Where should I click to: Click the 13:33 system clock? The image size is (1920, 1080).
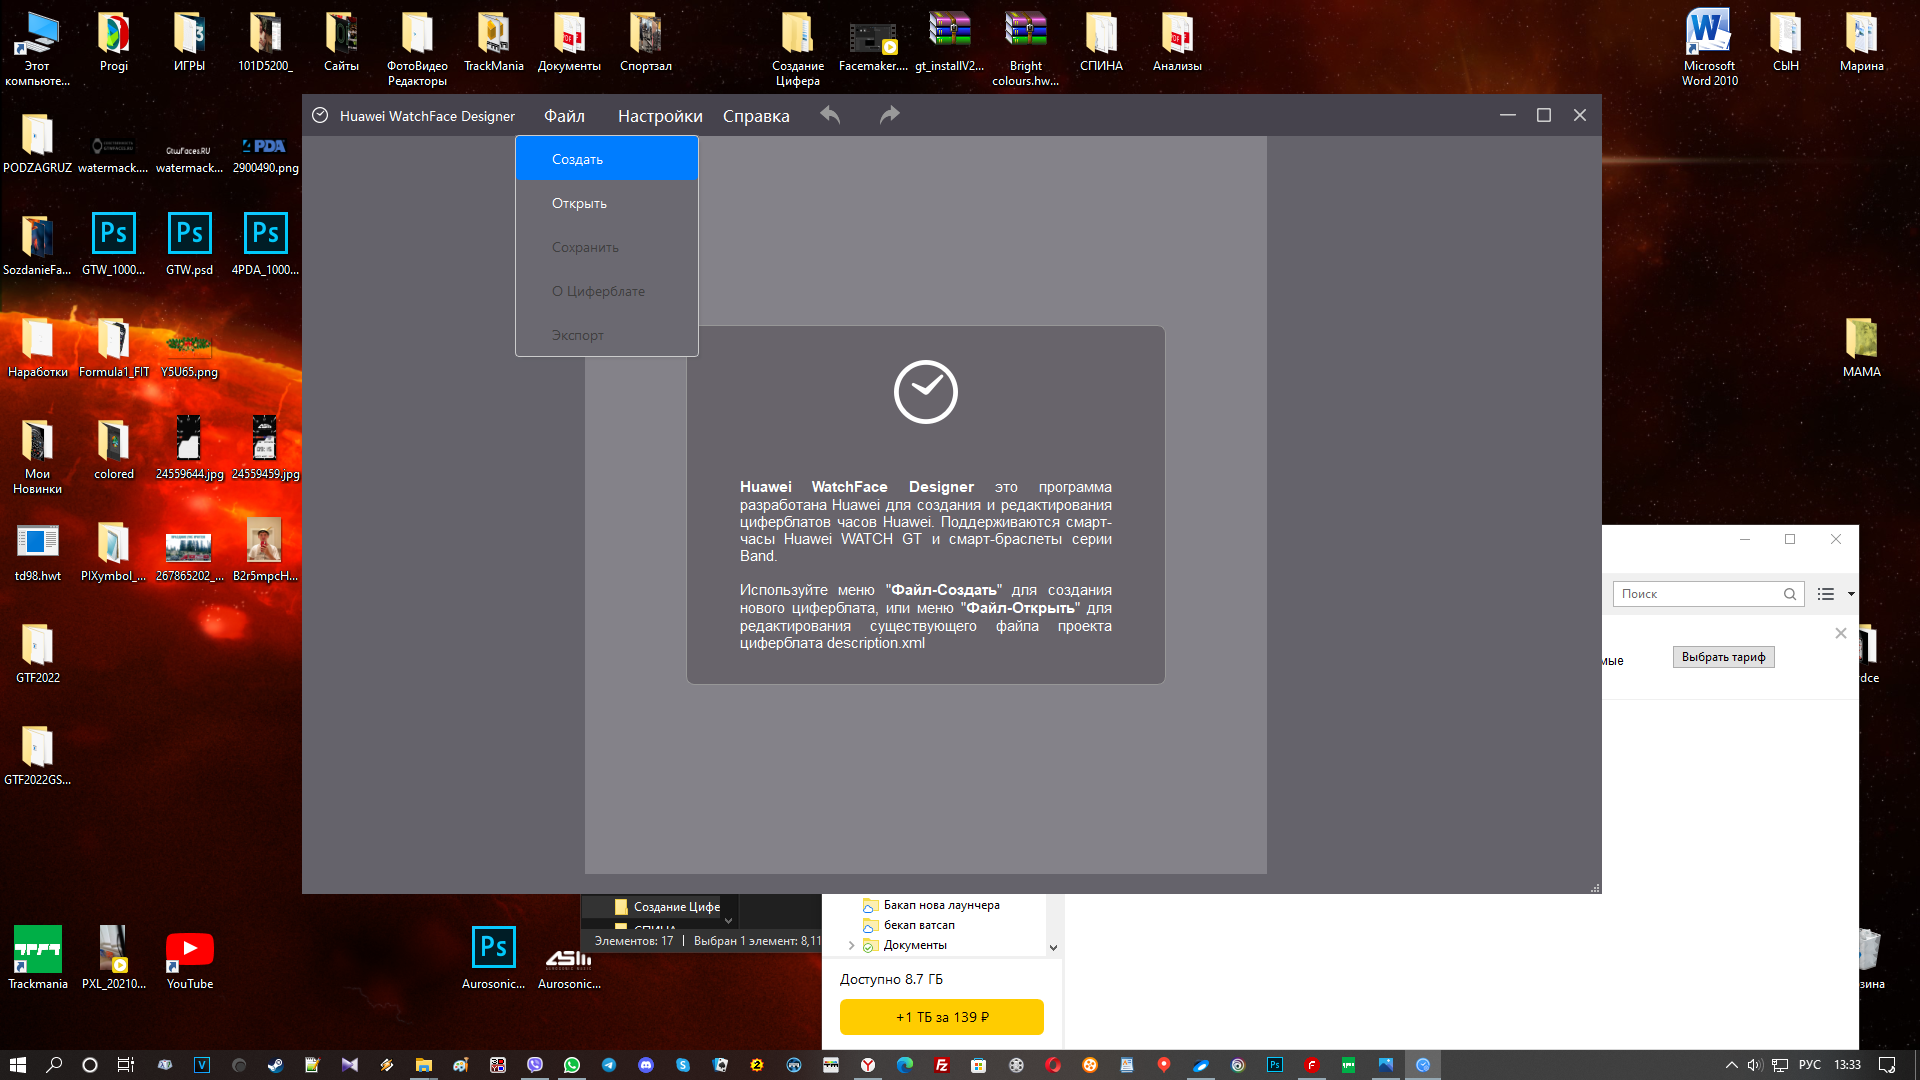pyautogui.click(x=1847, y=1065)
